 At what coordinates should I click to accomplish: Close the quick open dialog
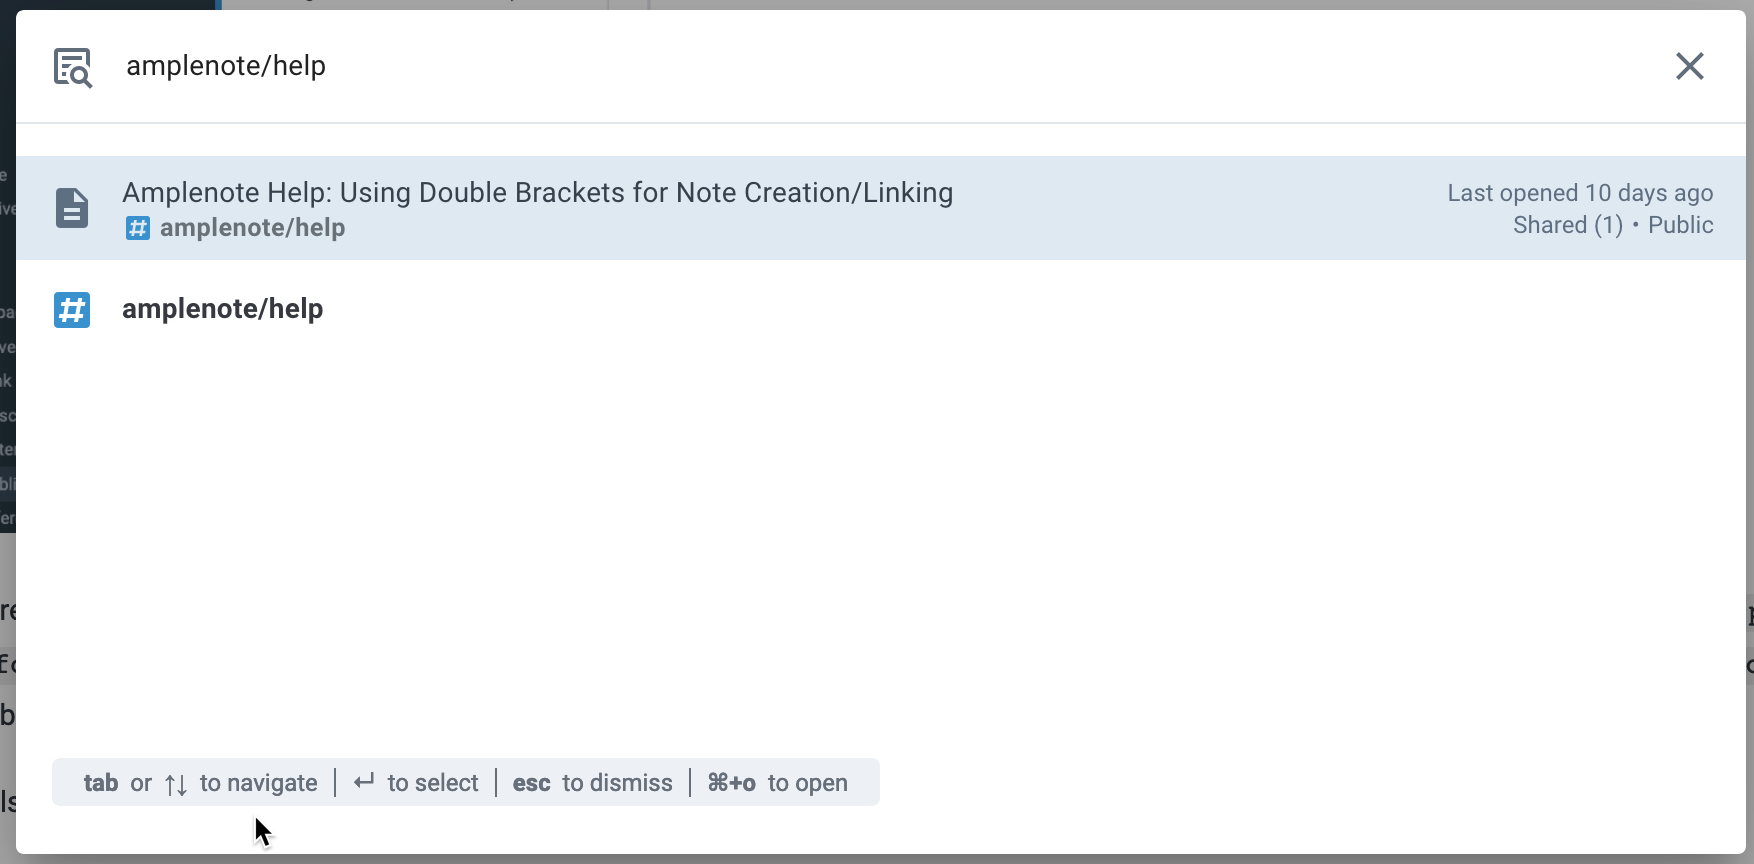(x=1689, y=66)
